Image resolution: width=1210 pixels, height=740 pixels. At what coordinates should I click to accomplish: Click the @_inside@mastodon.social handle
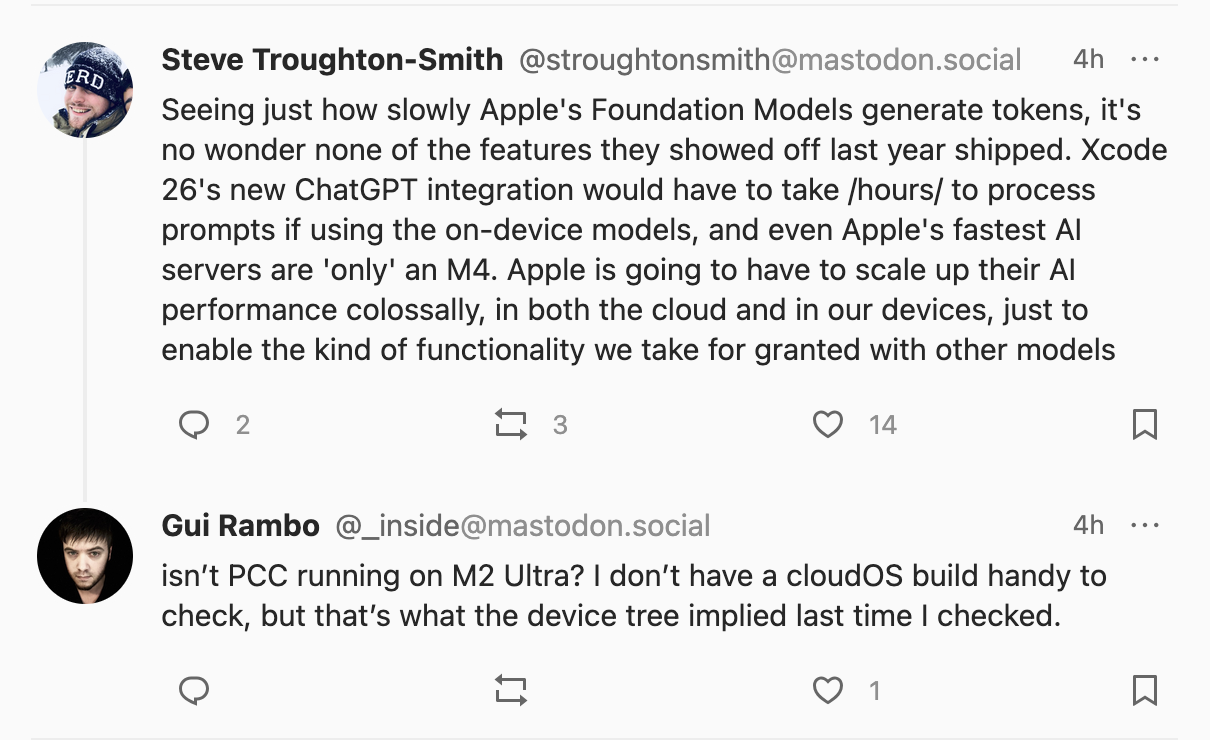coord(523,525)
